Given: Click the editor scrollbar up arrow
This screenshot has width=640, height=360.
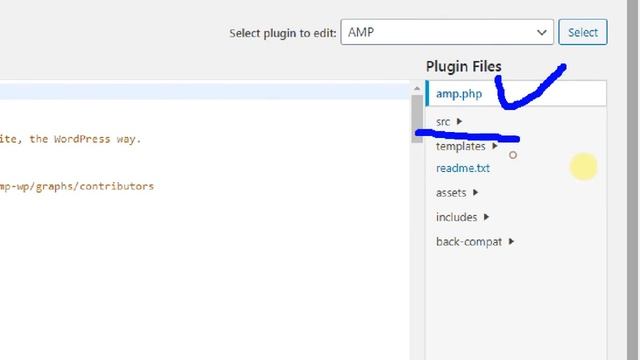Looking at the screenshot, I should tap(417, 88).
